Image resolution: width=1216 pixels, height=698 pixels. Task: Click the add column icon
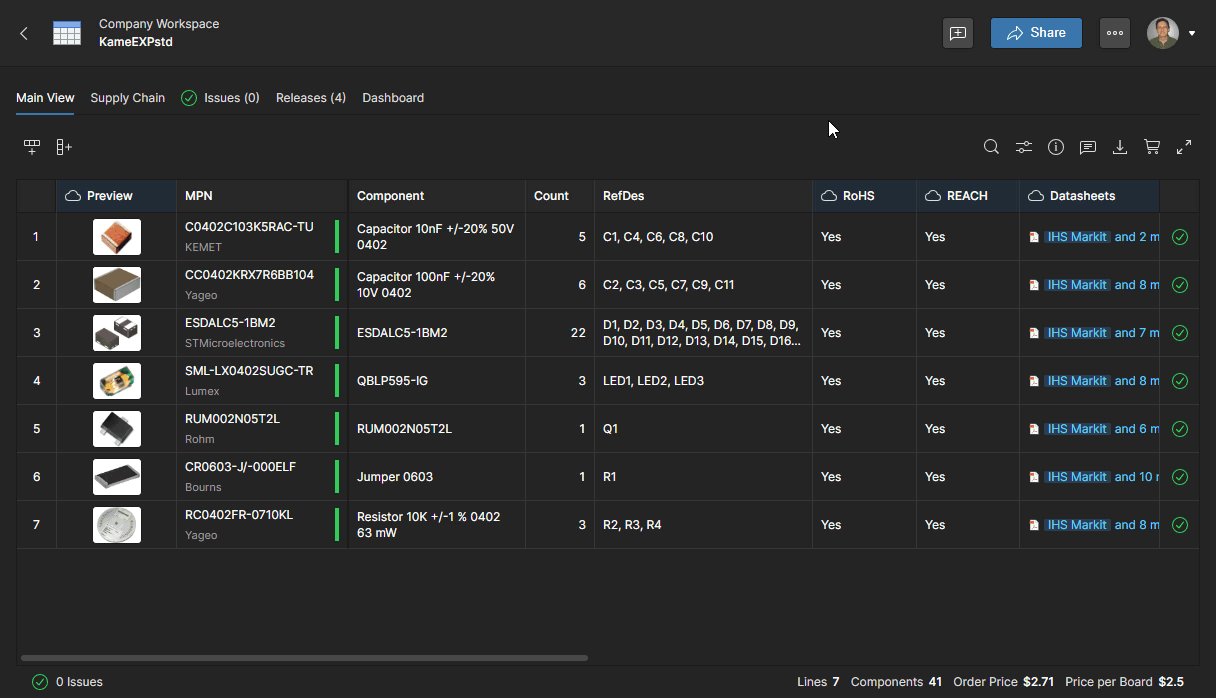pos(64,147)
